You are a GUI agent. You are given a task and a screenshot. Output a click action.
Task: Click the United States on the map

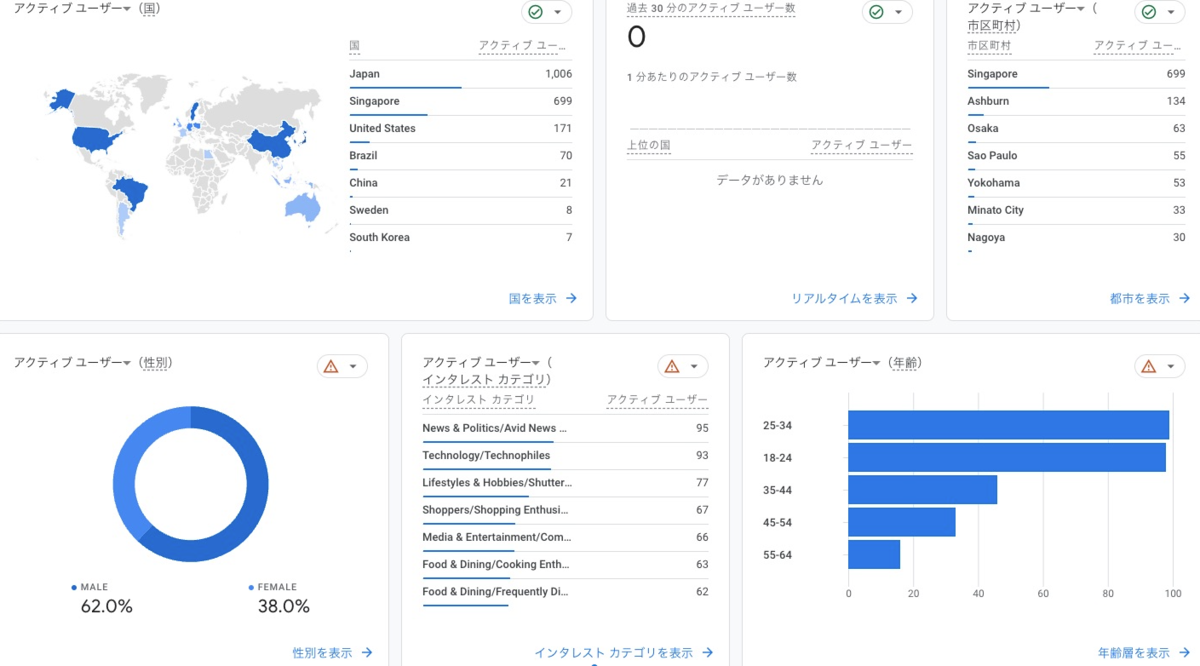(x=95, y=138)
